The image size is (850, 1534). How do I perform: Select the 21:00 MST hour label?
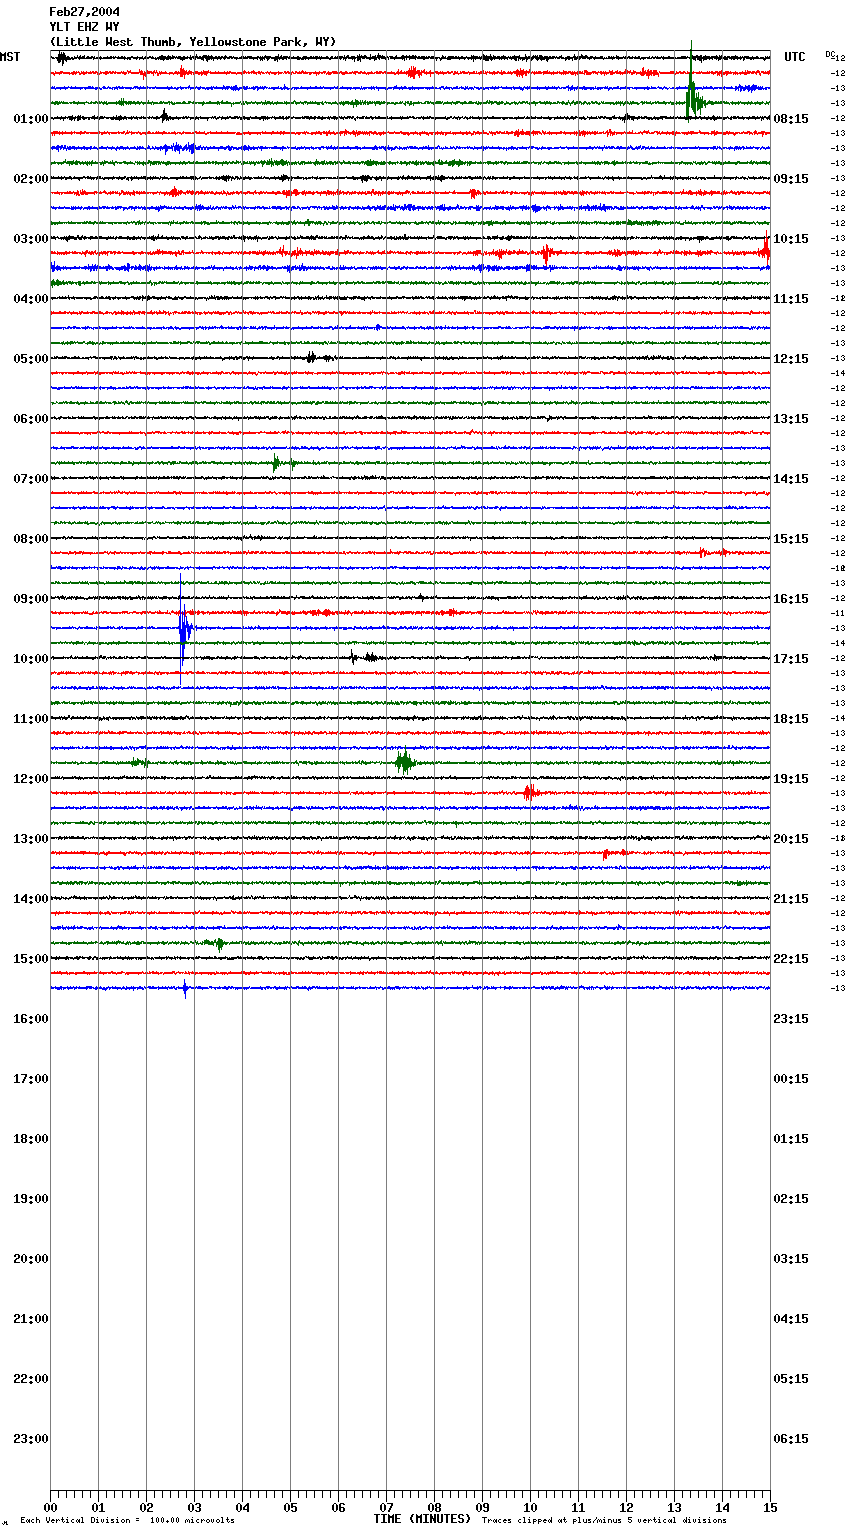coord(31,1319)
